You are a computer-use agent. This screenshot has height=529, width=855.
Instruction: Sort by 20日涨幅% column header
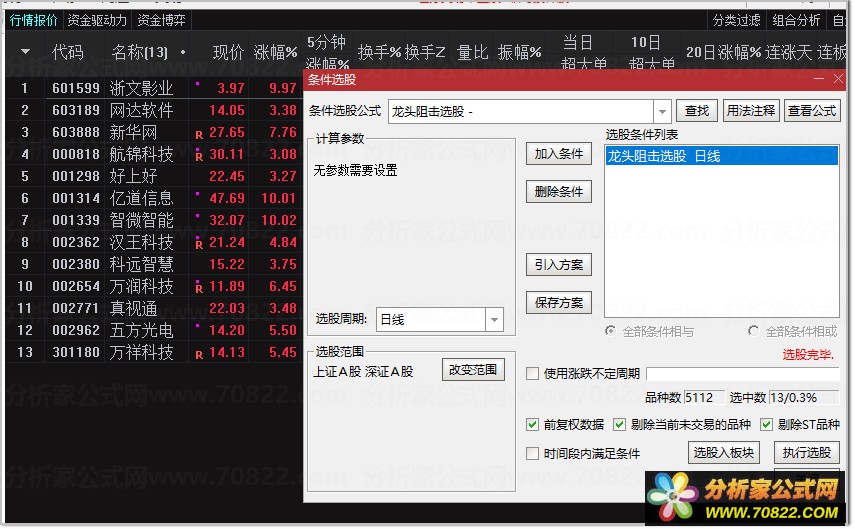click(723, 52)
